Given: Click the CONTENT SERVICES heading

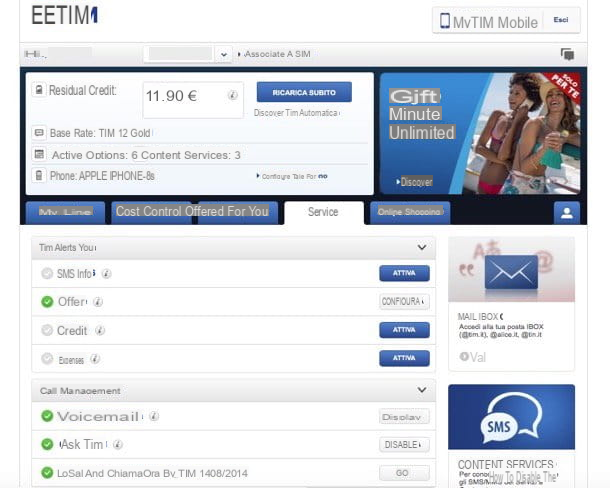Looking at the screenshot, I should click(x=506, y=464).
